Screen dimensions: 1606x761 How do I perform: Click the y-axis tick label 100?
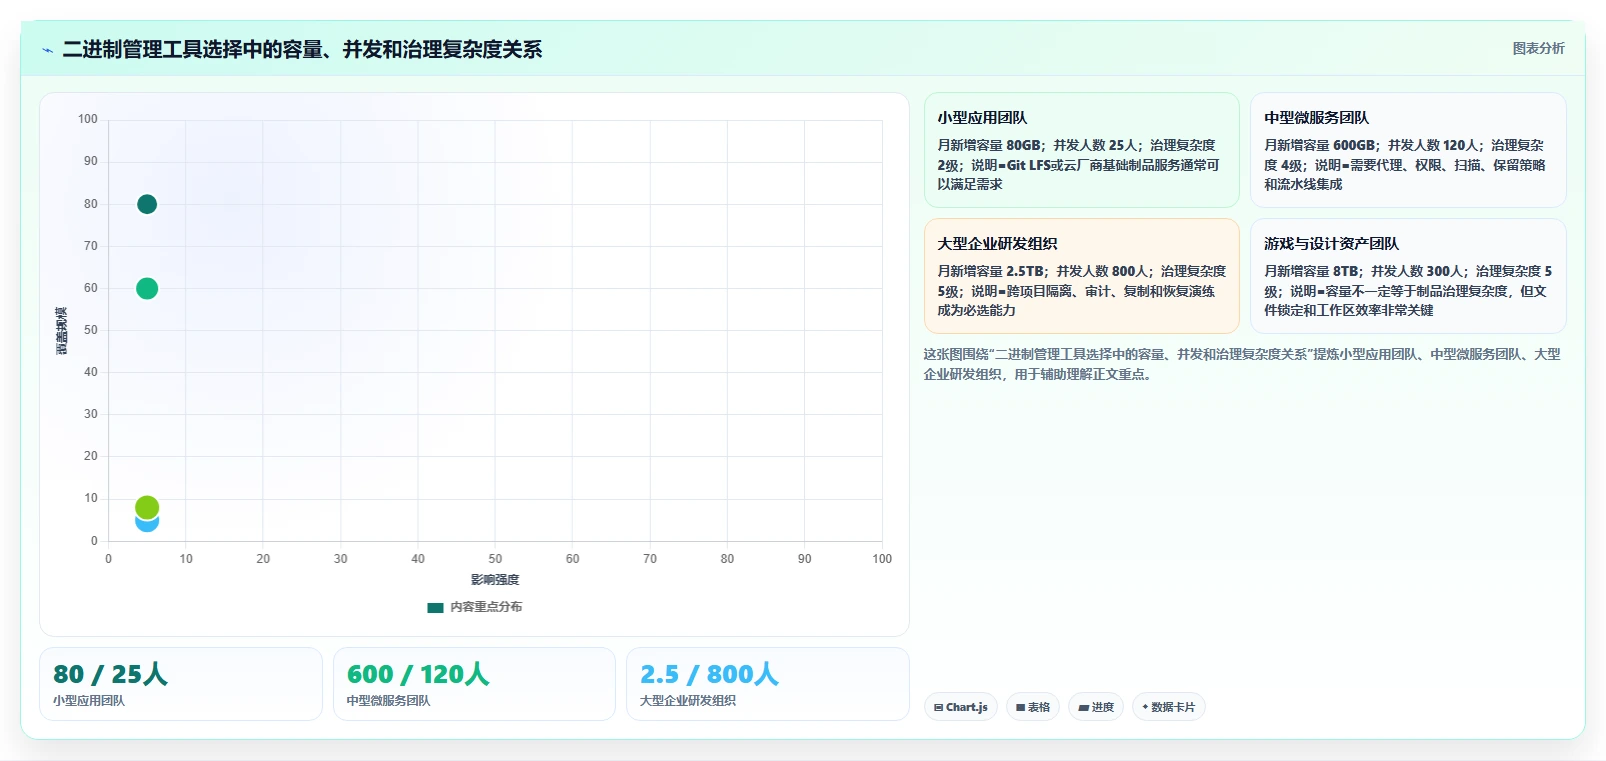[88, 119]
